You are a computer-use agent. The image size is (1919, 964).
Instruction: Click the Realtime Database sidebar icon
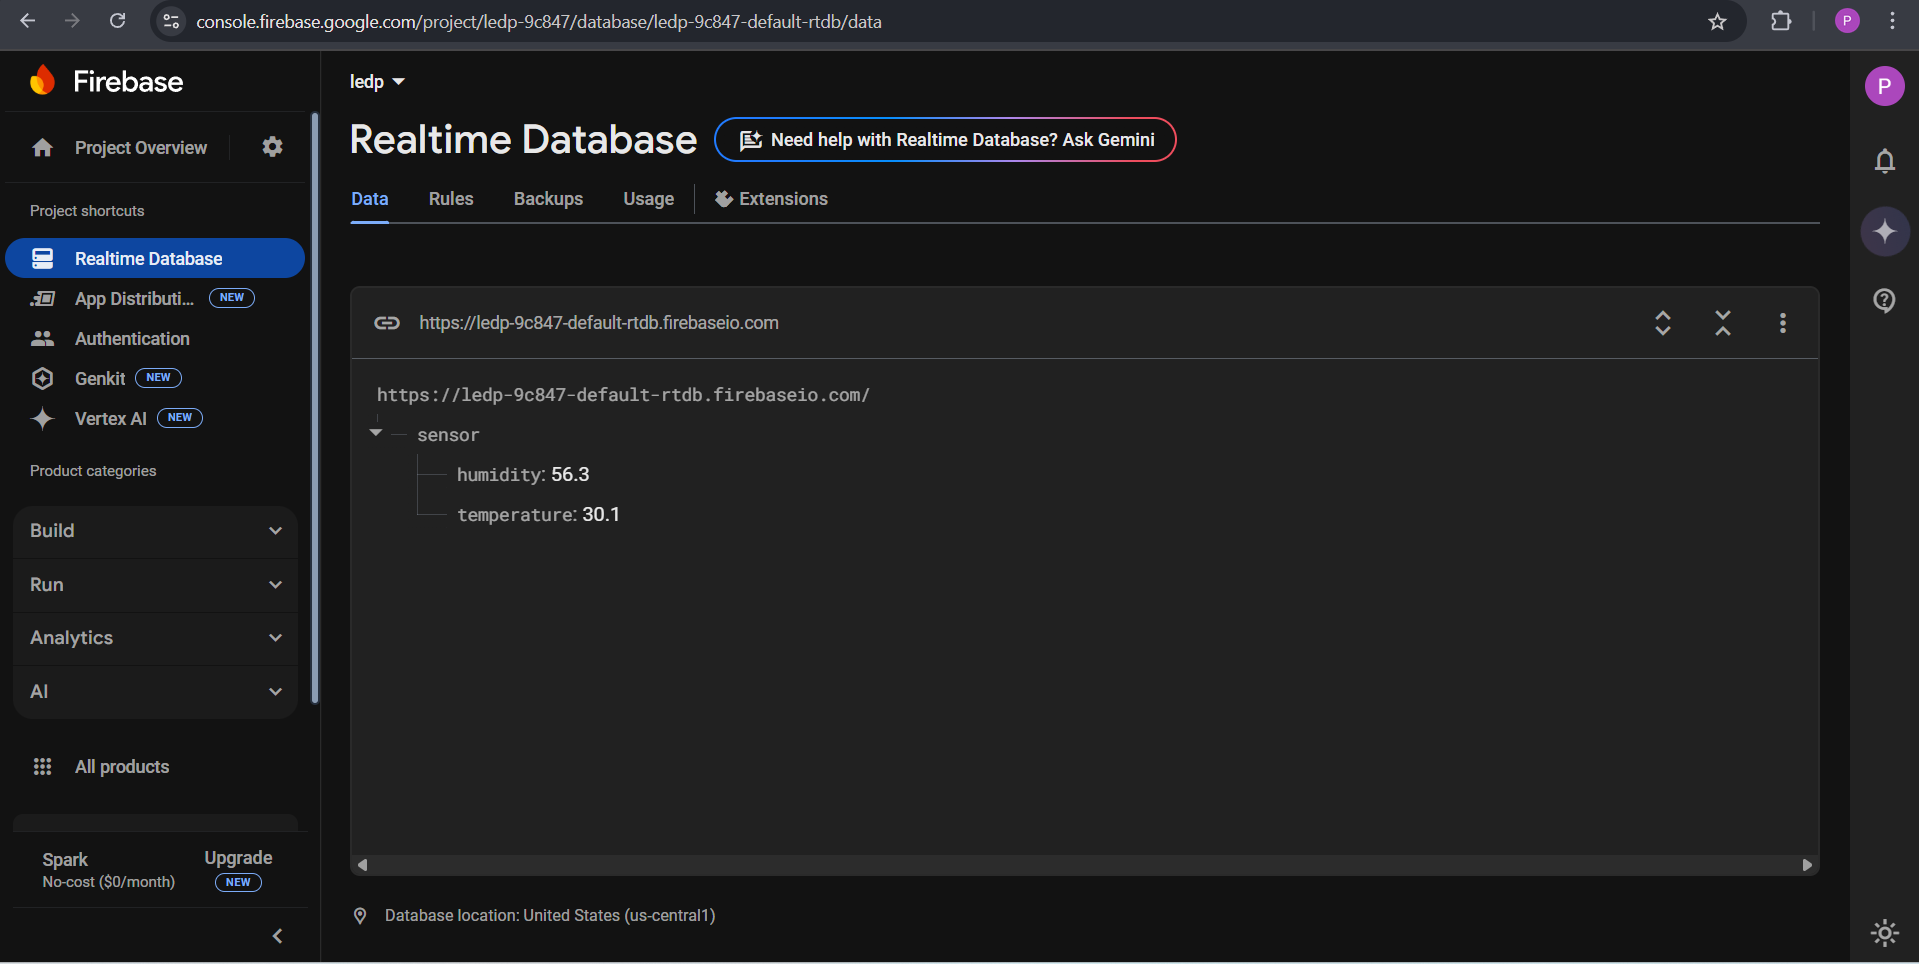(42, 259)
